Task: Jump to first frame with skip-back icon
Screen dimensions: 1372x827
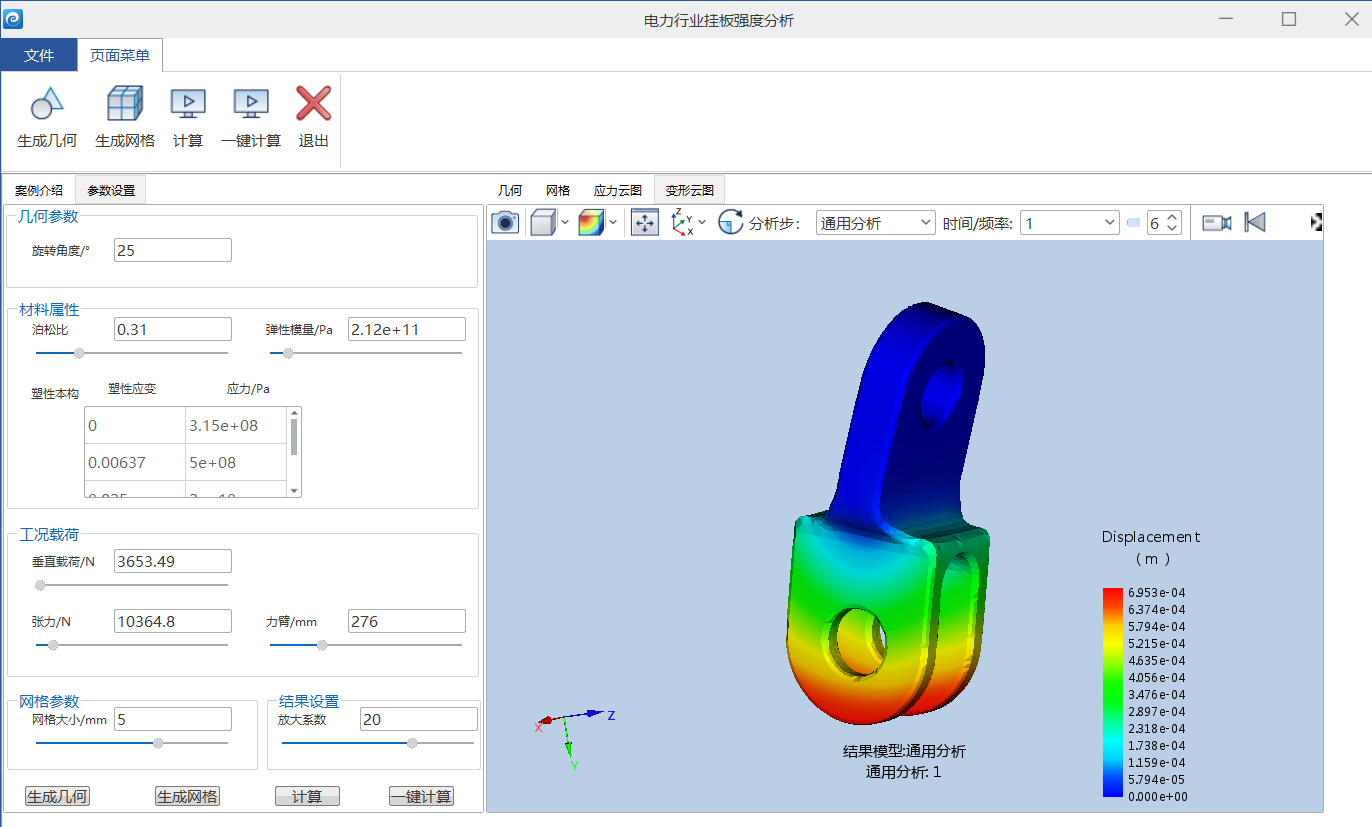Action: (x=1255, y=223)
